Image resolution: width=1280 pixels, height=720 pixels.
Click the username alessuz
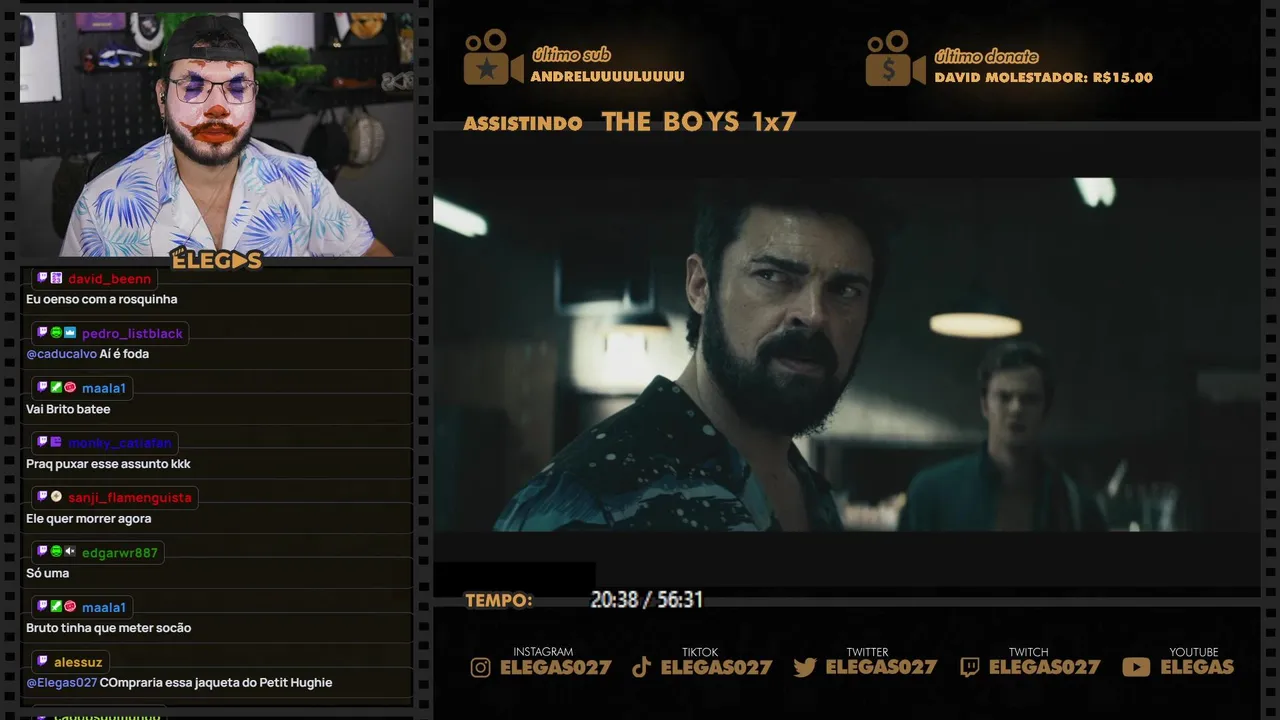click(x=78, y=662)
